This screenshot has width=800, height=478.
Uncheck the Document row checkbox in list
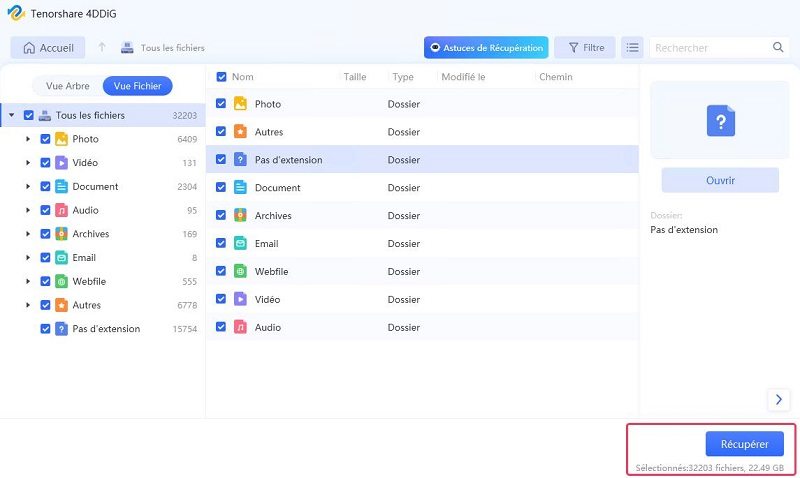(x=222, y=188)
